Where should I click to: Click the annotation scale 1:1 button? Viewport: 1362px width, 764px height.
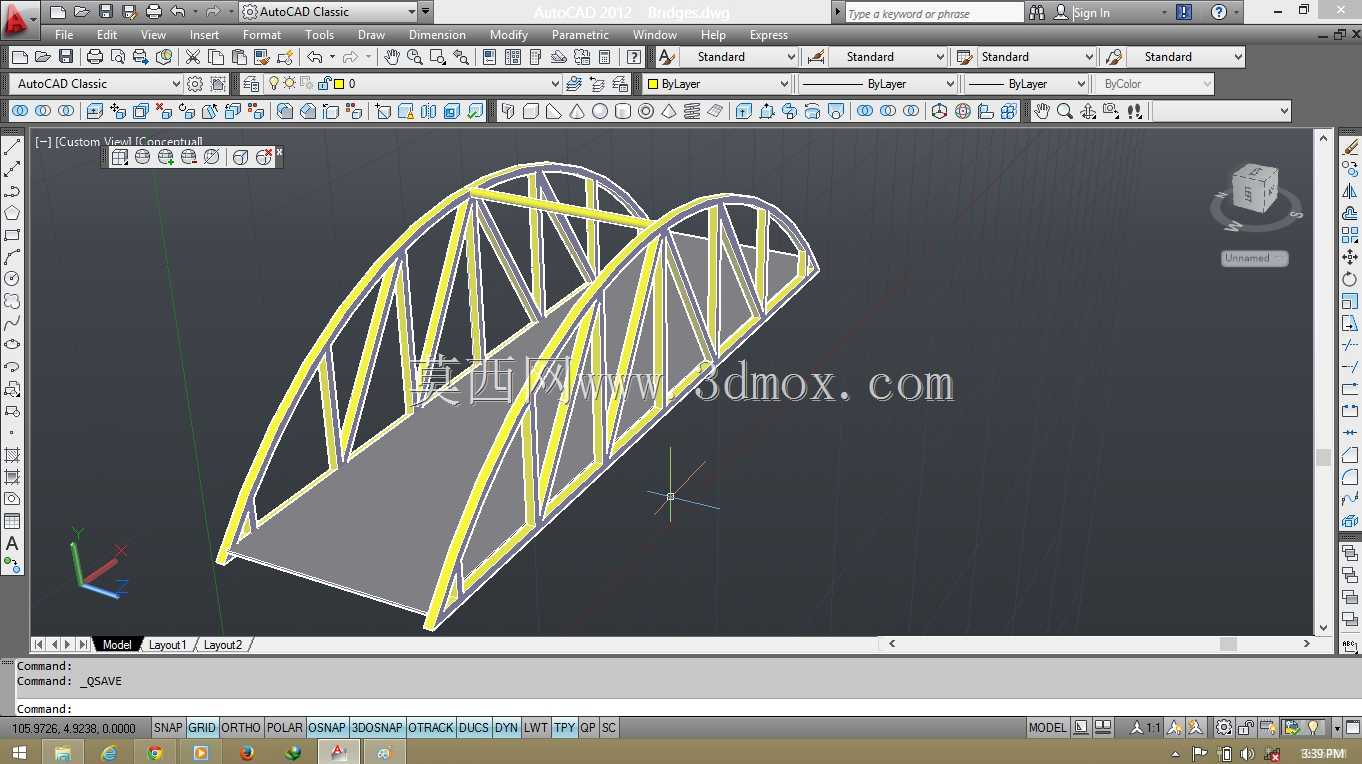tap(1146, 728)
